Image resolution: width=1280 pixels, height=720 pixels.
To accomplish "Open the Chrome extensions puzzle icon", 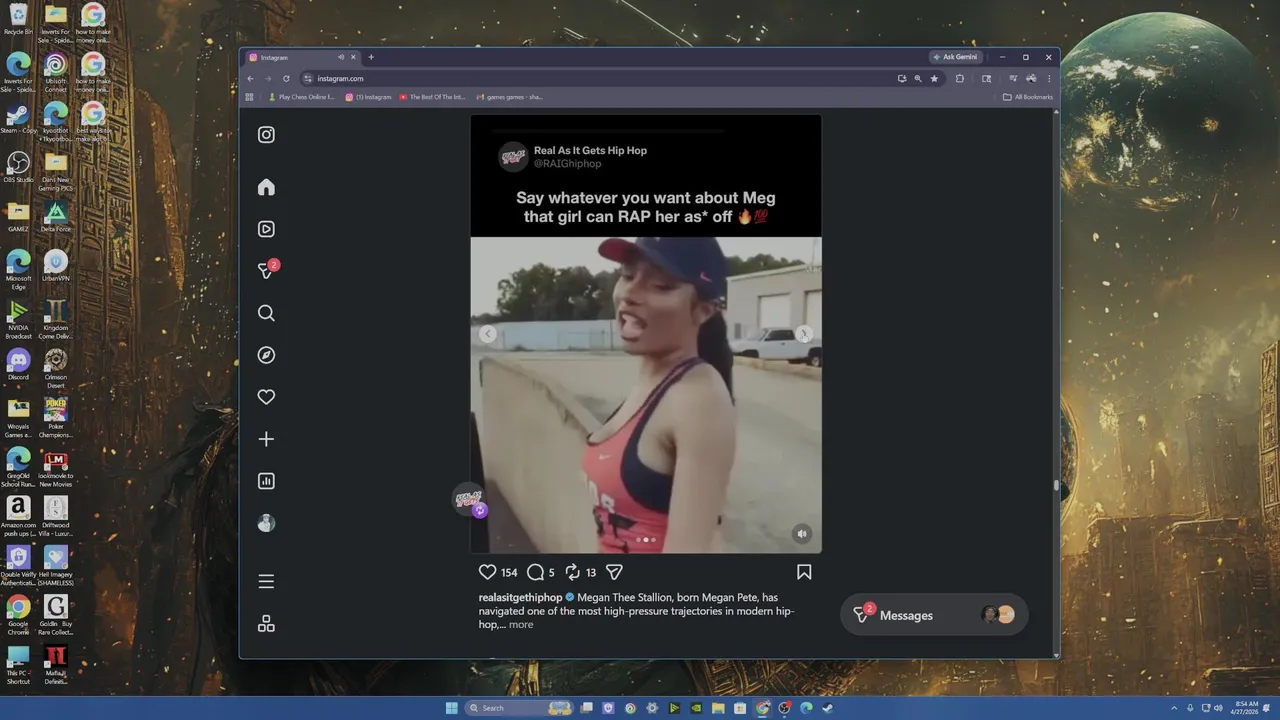I will pos(960,78).
